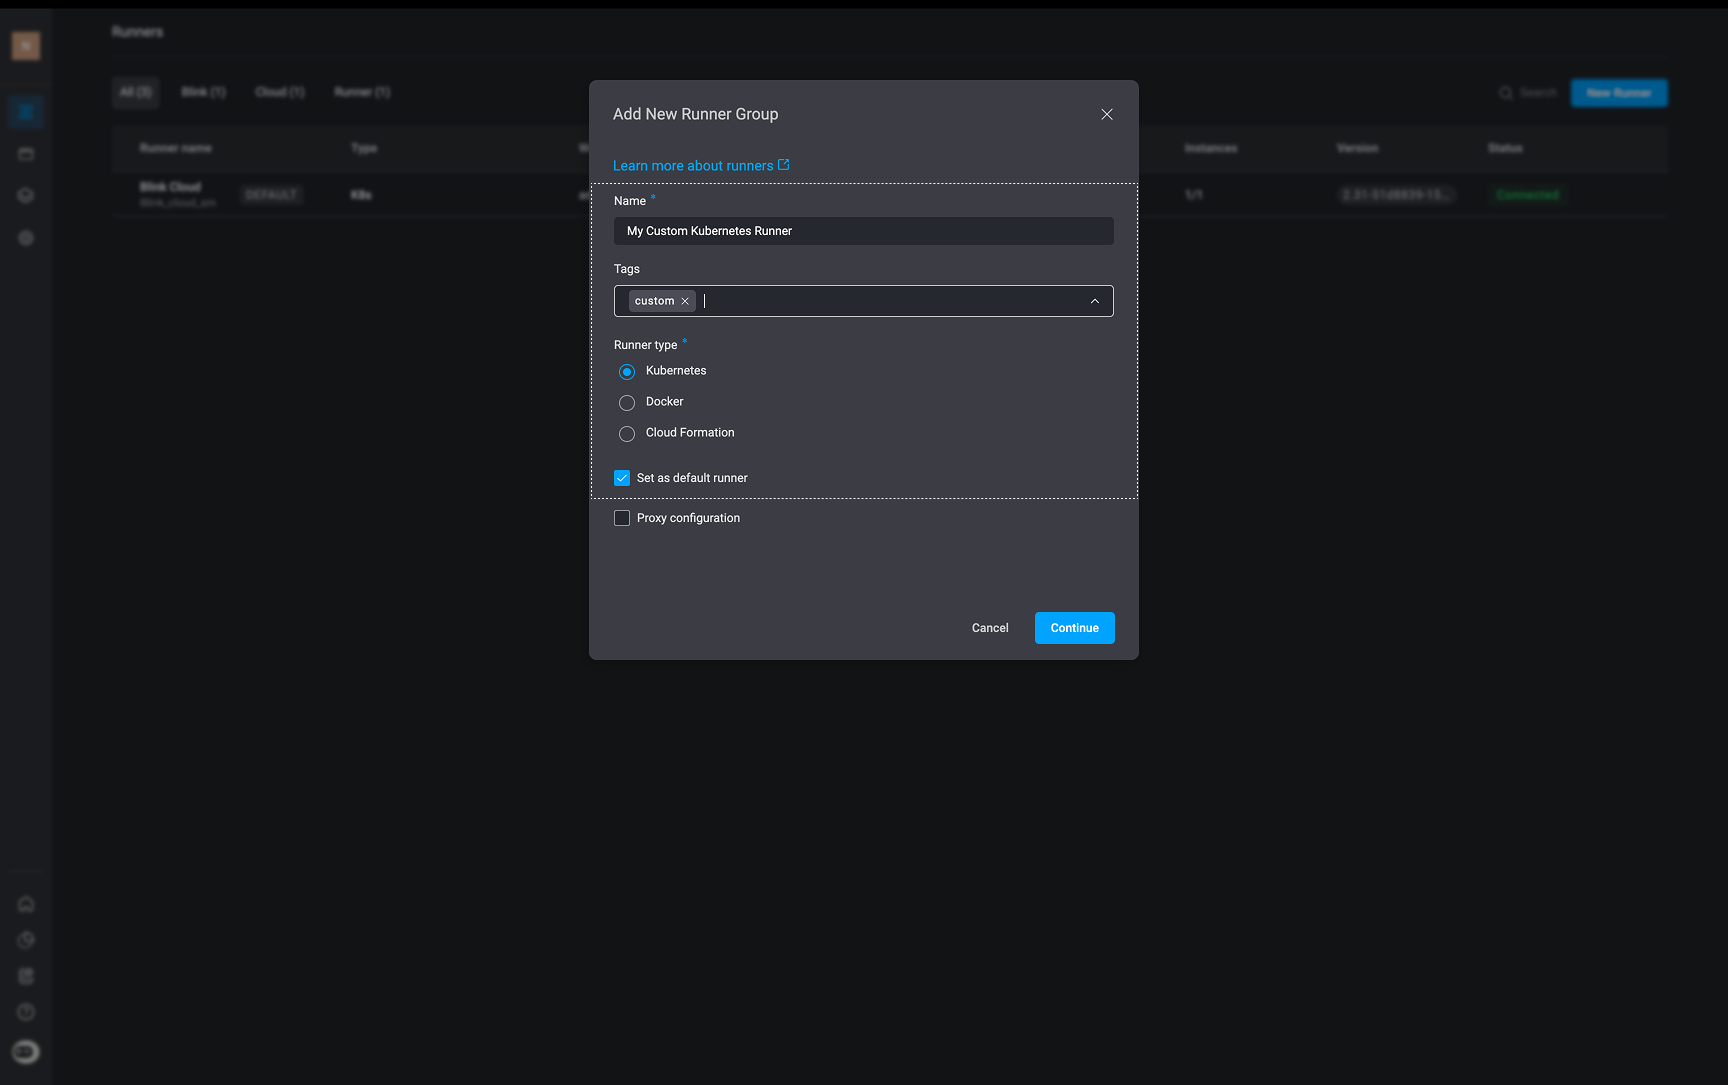Open the first sidebar navigation icon
The height and width of the screenshot is (1085, 1728).
pos(26,111)
